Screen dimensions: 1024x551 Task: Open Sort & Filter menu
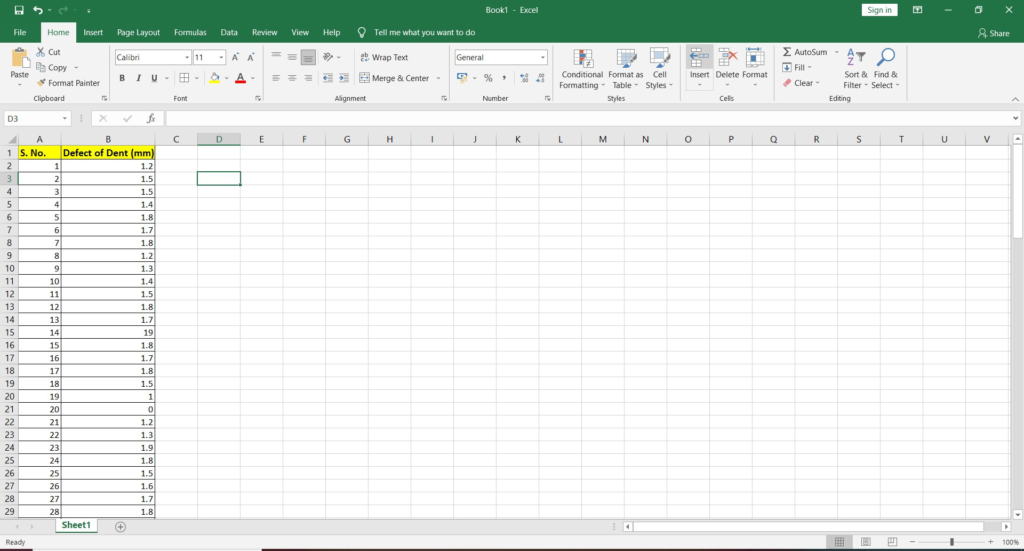click(x=856, y=69)
